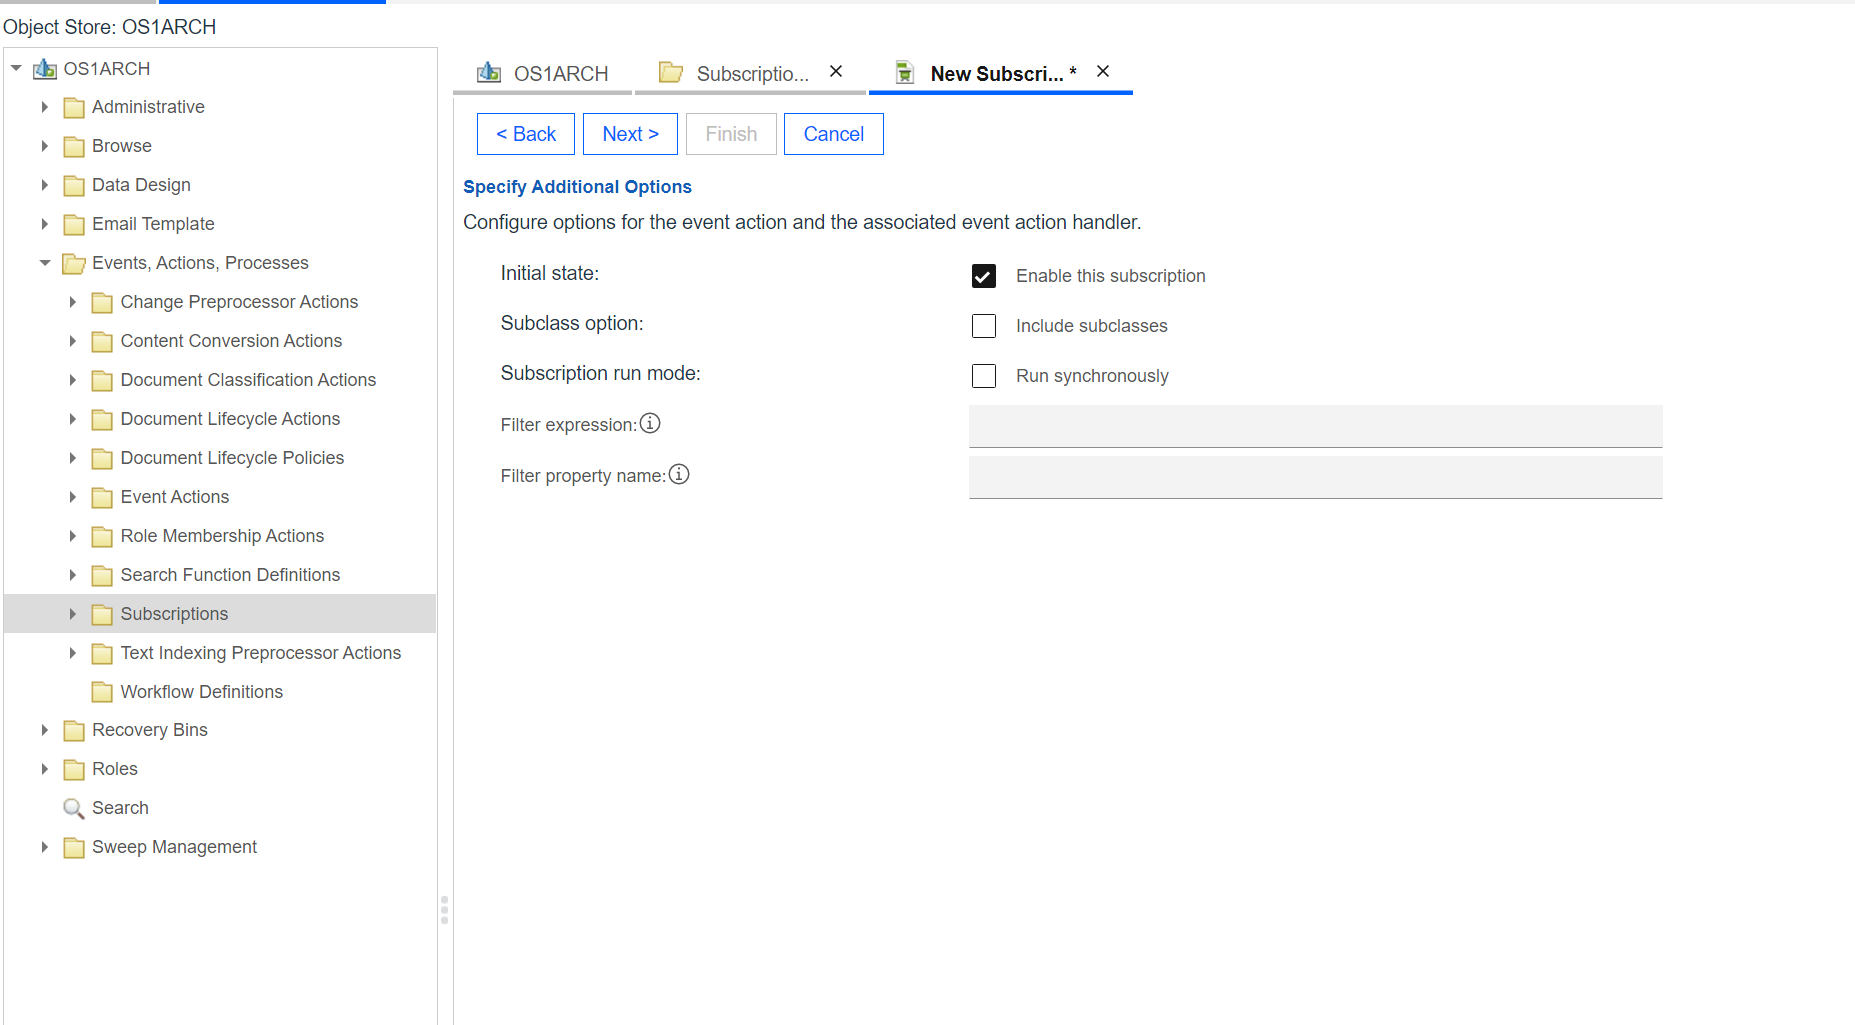Image resolution: width=1855 pixels, height=1025 pixels.
Task: Close the Subscriptions tab
Action: click(x=836, y=72)
